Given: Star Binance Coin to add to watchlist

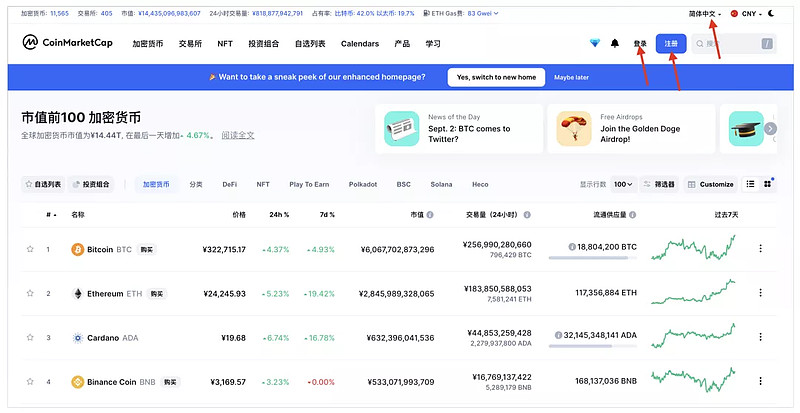Looking at the screenshot, I should click(x=30, y=381).
